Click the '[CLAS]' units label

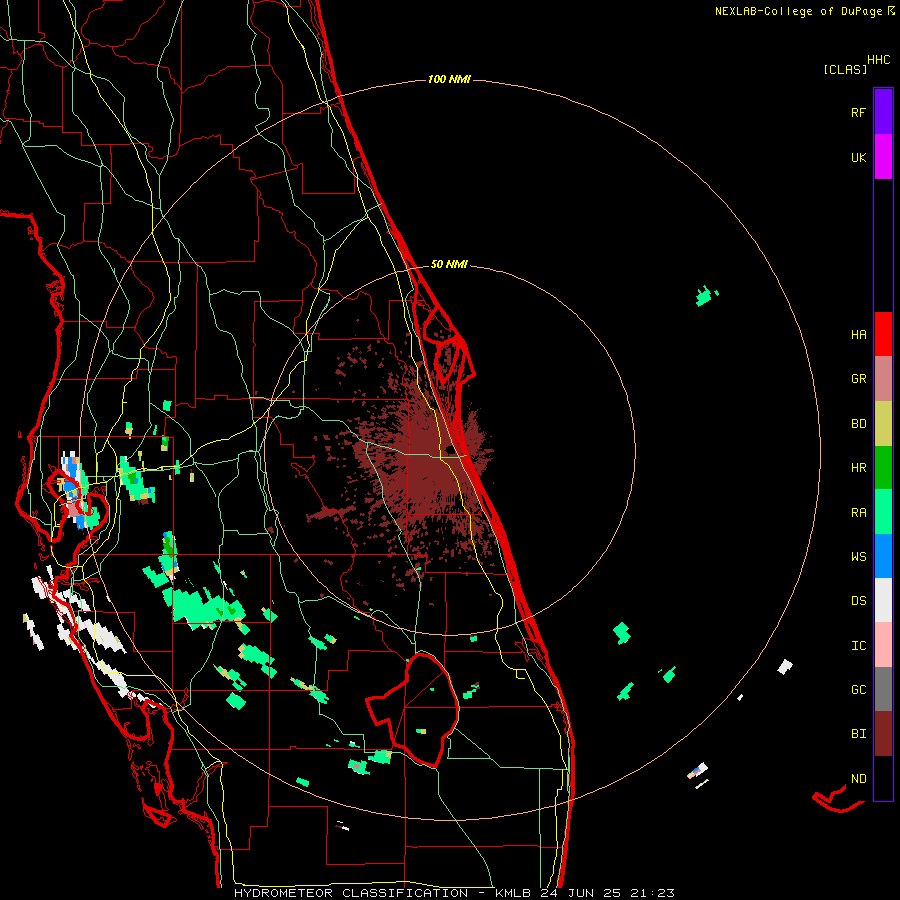point(845,70)
